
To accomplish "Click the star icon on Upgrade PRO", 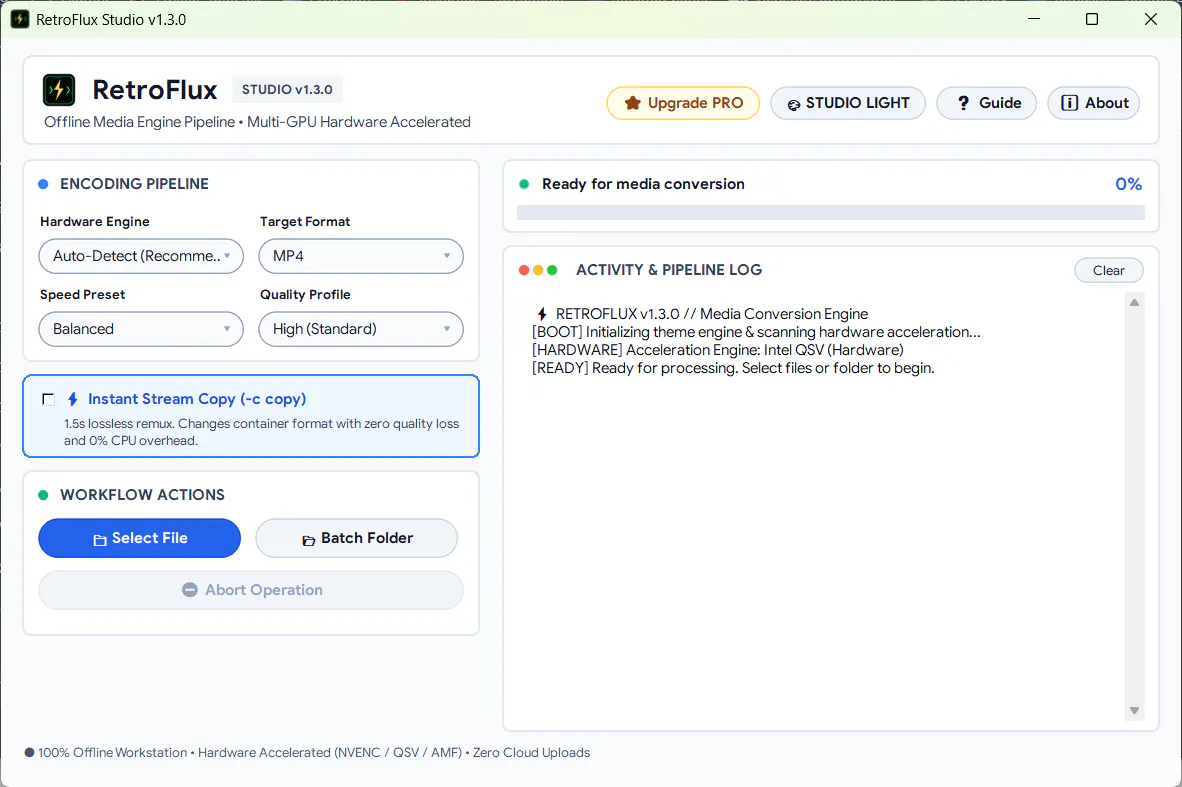I will [x=632, y=103].
